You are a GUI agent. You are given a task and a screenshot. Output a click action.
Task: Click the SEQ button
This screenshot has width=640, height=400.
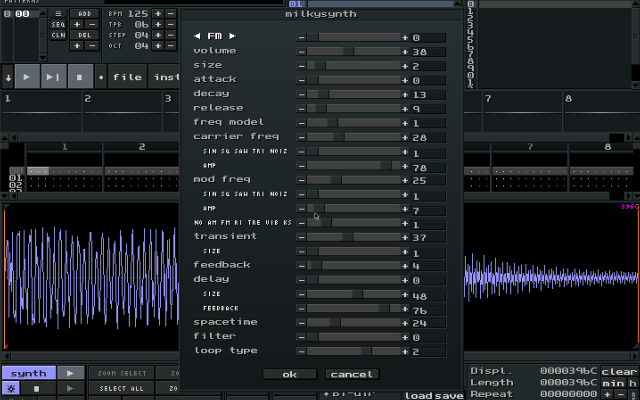click(58, 24)
